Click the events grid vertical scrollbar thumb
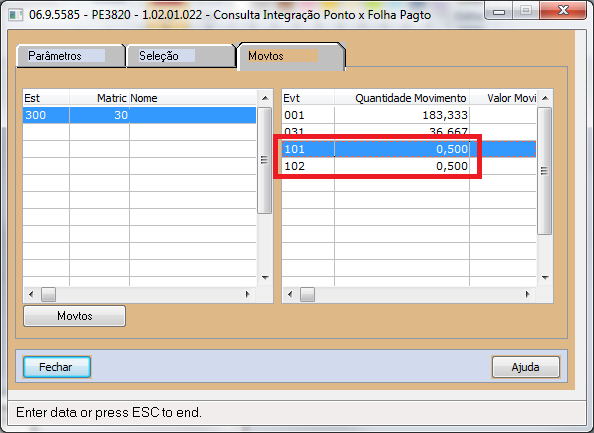 pos(545,171)
